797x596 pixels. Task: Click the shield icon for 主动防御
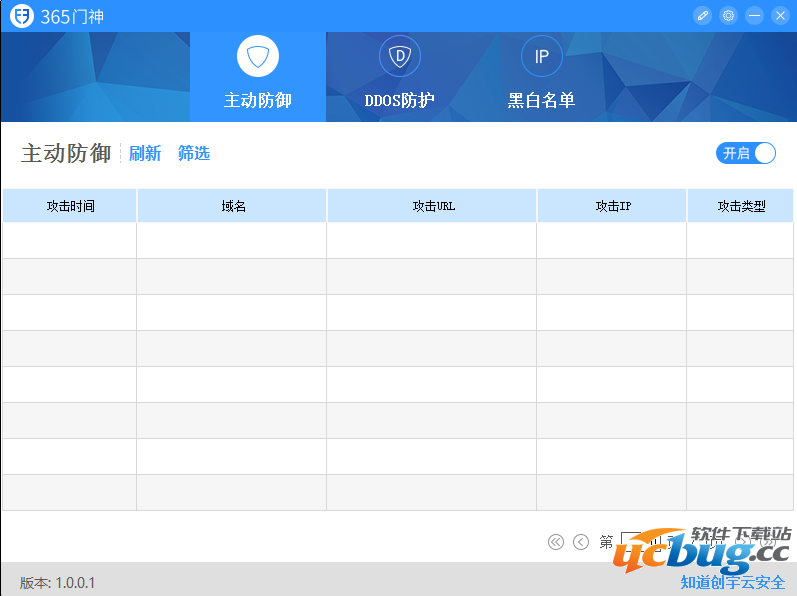coord(258,56)
